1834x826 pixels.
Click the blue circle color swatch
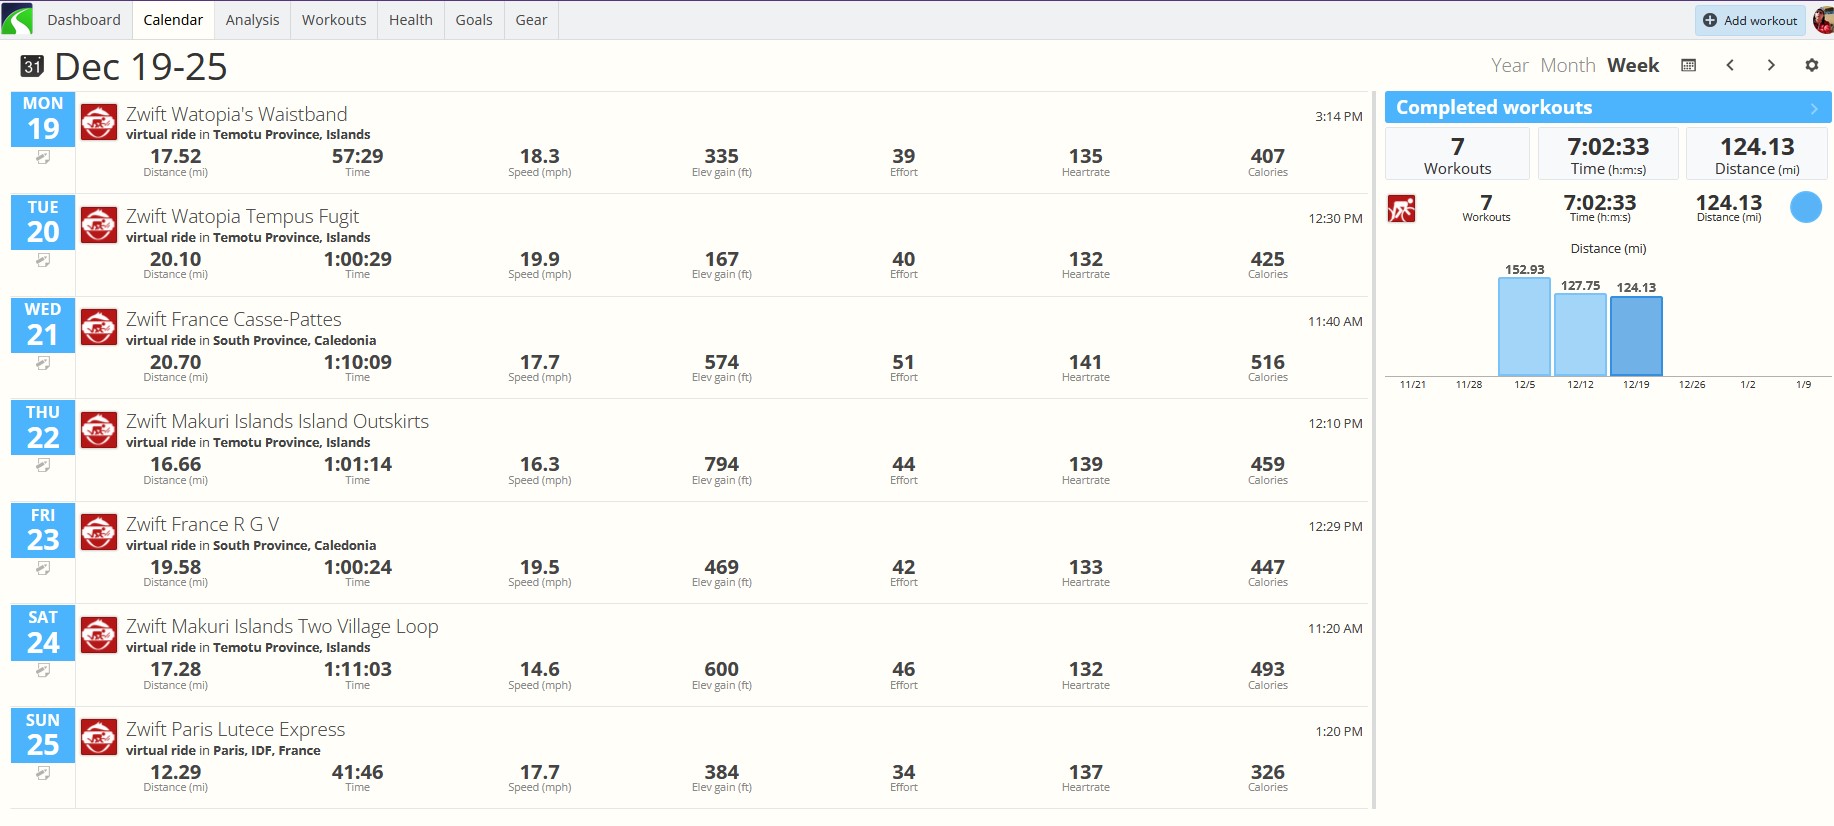click(x=1805, y=207)
